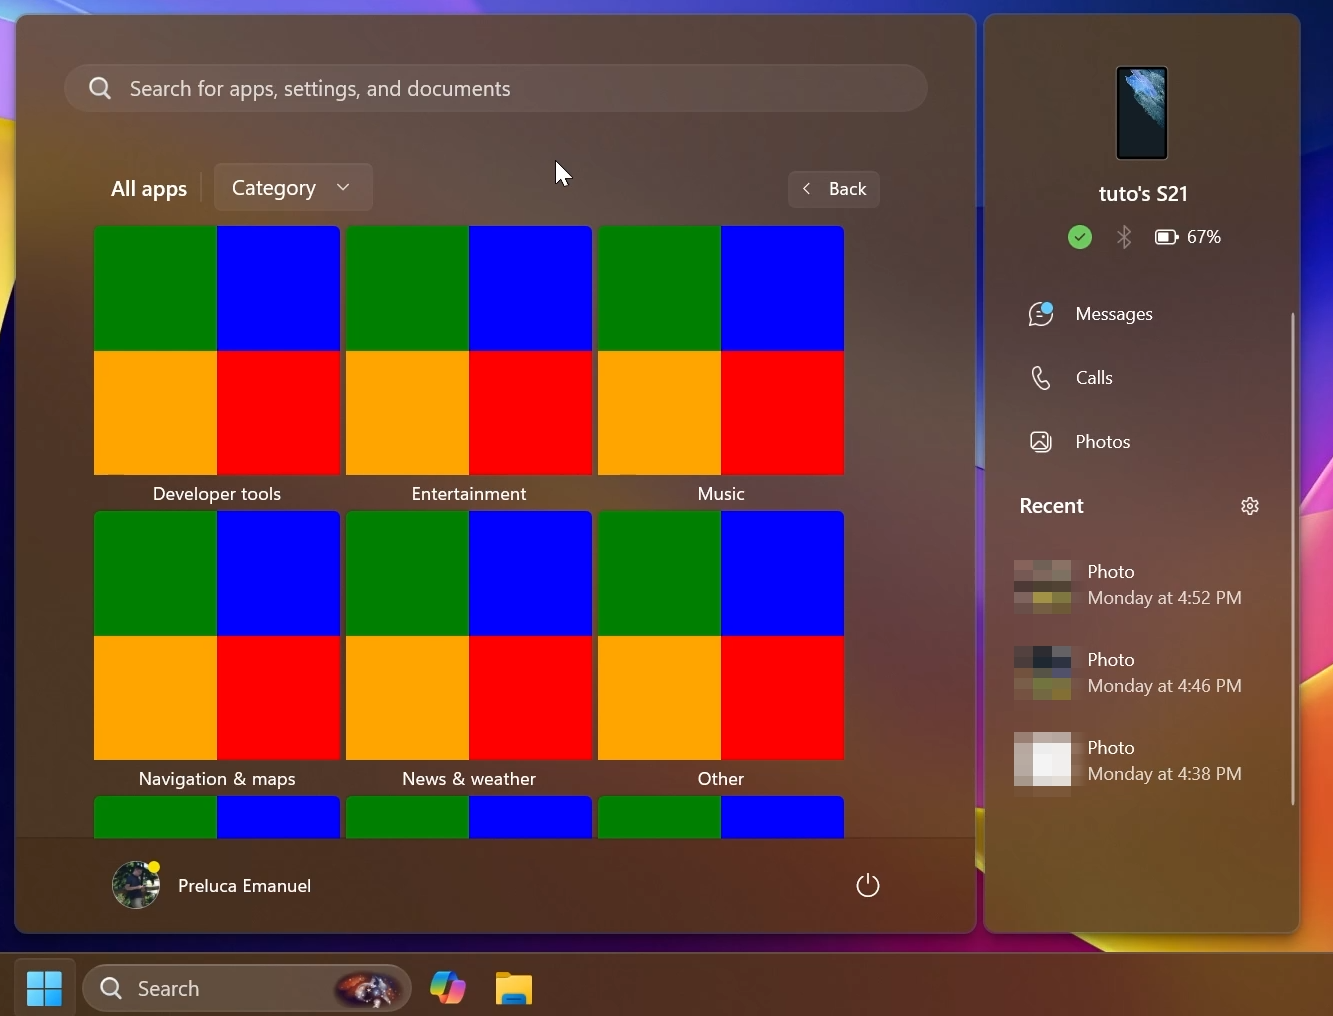Expand the Category view dropdown
The height and width of the screenshot is (1016, 1333).
tap(293, 188)
